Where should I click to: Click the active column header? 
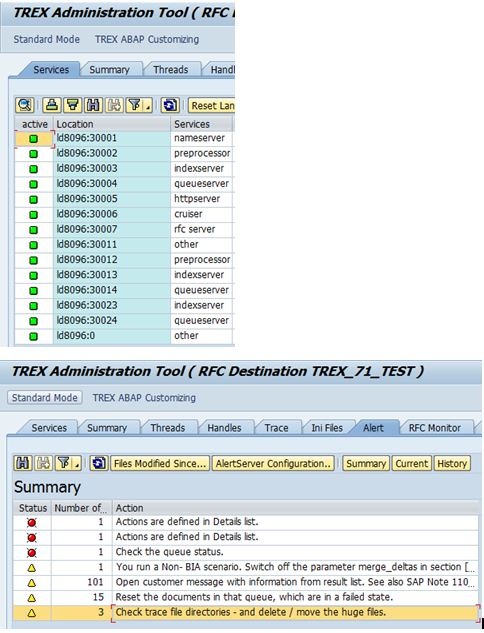34,124
